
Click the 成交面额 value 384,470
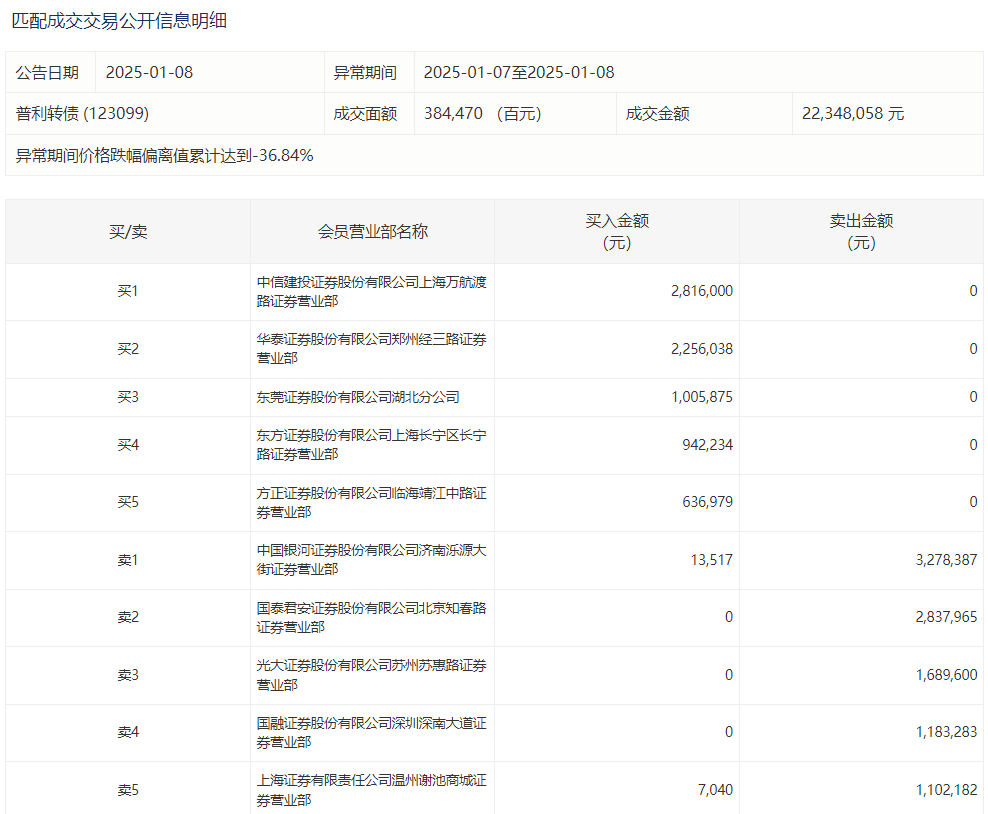(482, 114)
